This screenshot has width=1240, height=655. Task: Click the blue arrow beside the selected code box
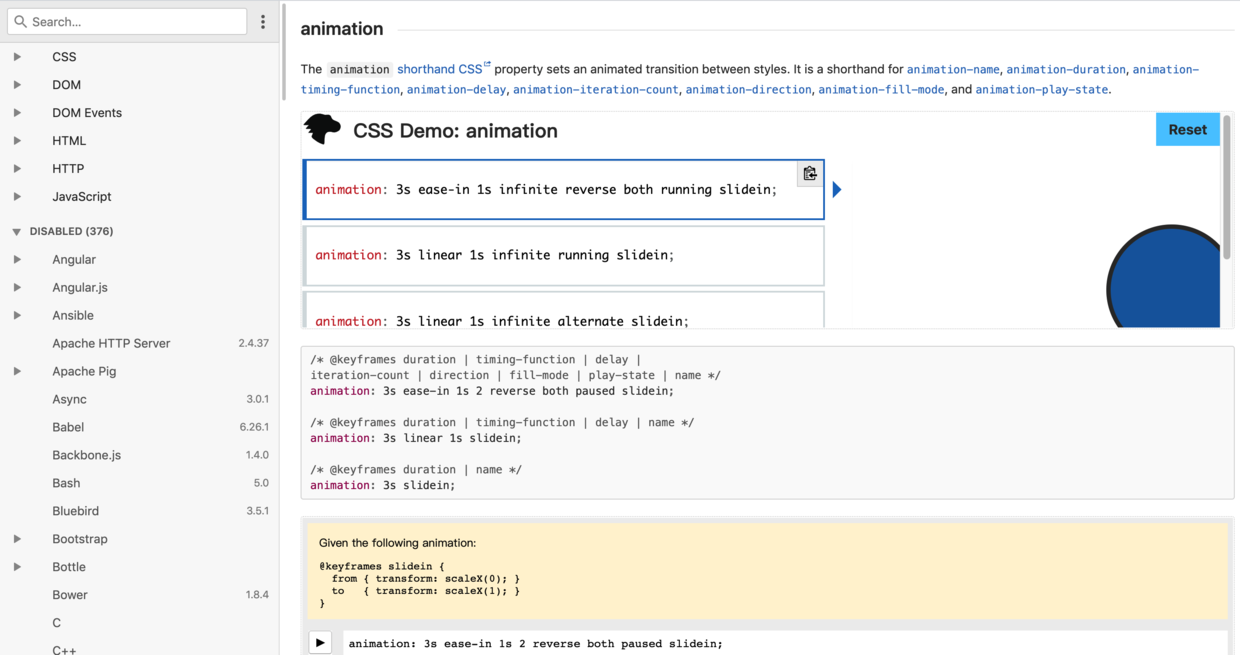[x=836, y=189]
